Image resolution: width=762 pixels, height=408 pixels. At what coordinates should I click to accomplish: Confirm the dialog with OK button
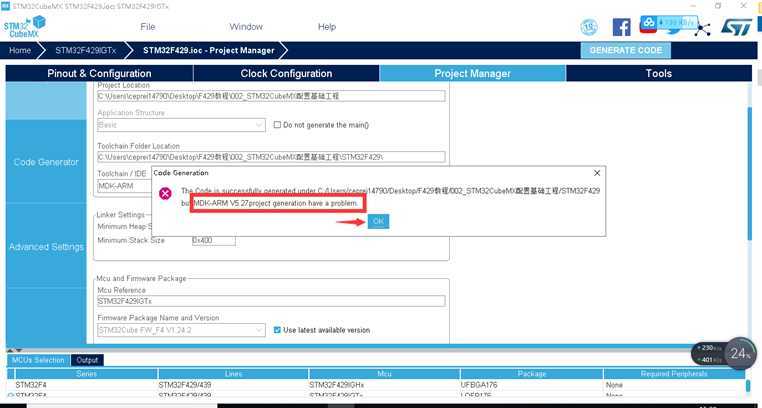378,221
